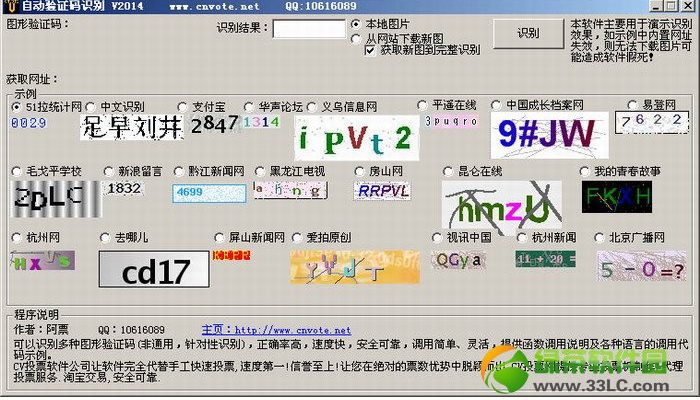This screenshot has width=700, height=400.
Task: Click the 识别 button
Action: 527,33
